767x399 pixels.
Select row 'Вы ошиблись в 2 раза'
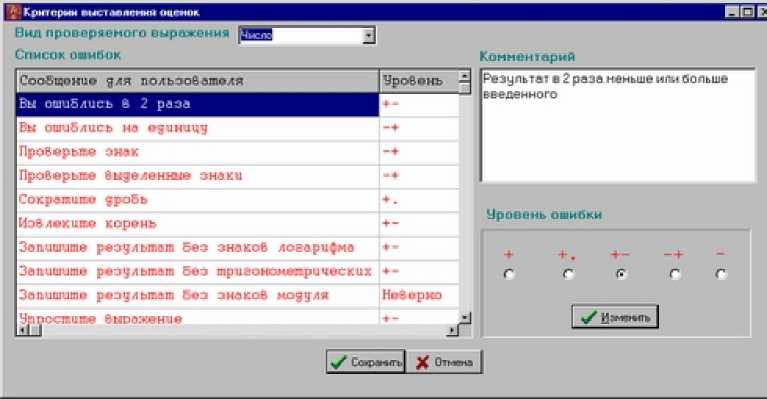tap(238, 104)
